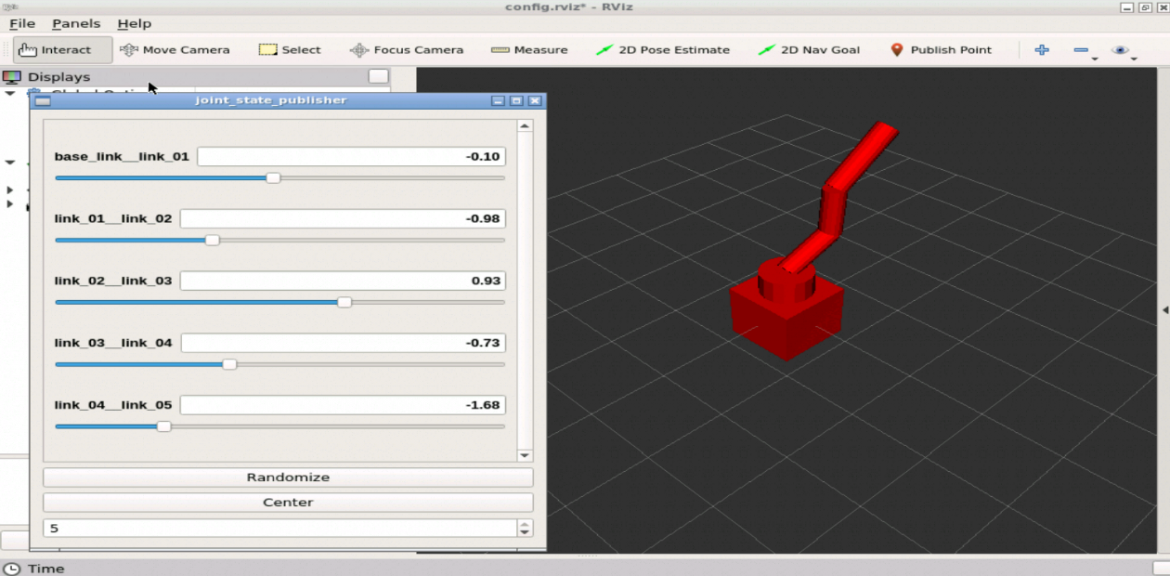
Task: Click the link_03__link_04 joint label
Action: pyautogui.click(x=113, y=343)
